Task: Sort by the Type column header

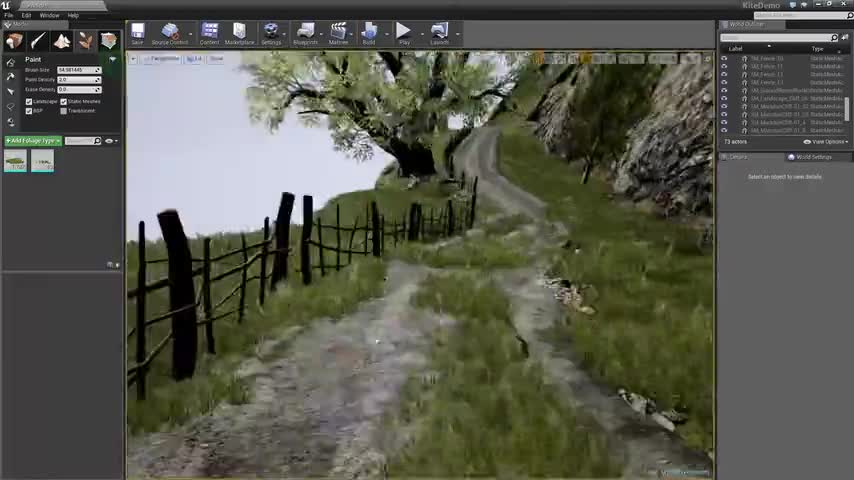Action: coord(817,49)
